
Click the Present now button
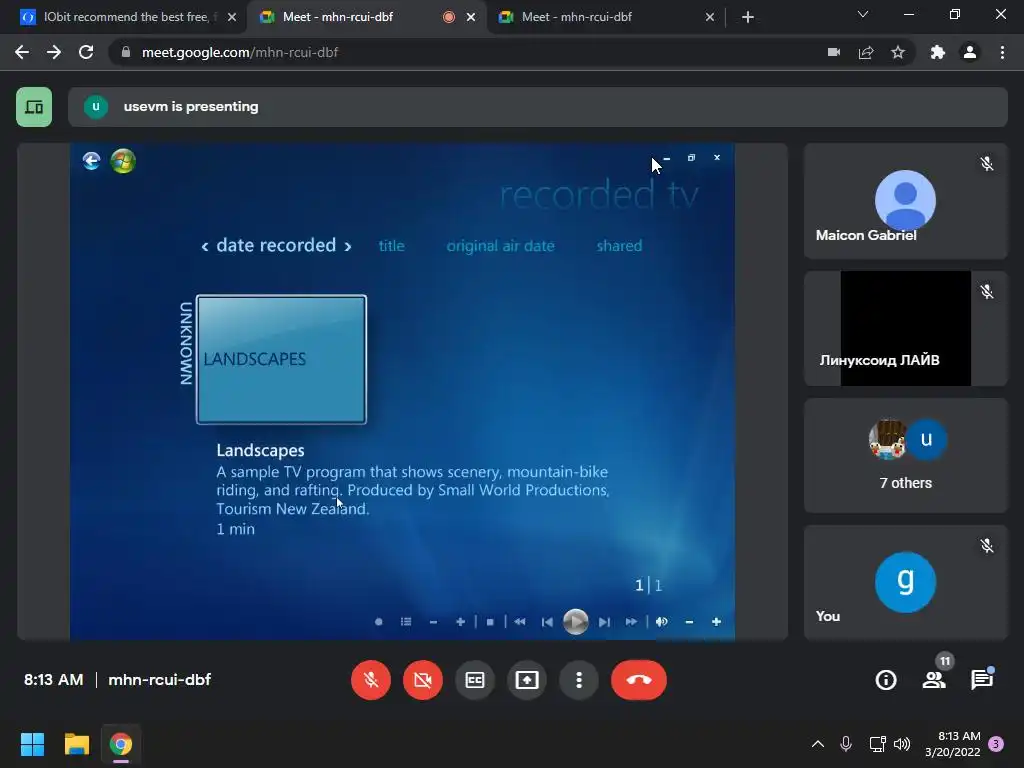pos(526,680)
